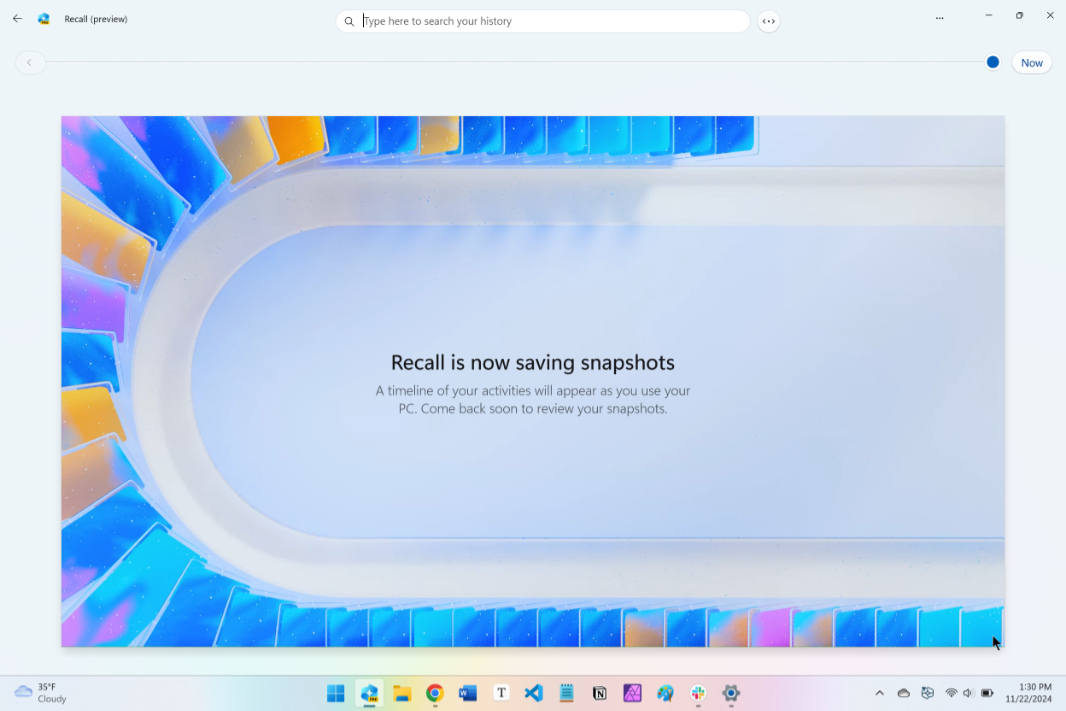Open the Recall app search magnifier icon

tap(348, 21)
